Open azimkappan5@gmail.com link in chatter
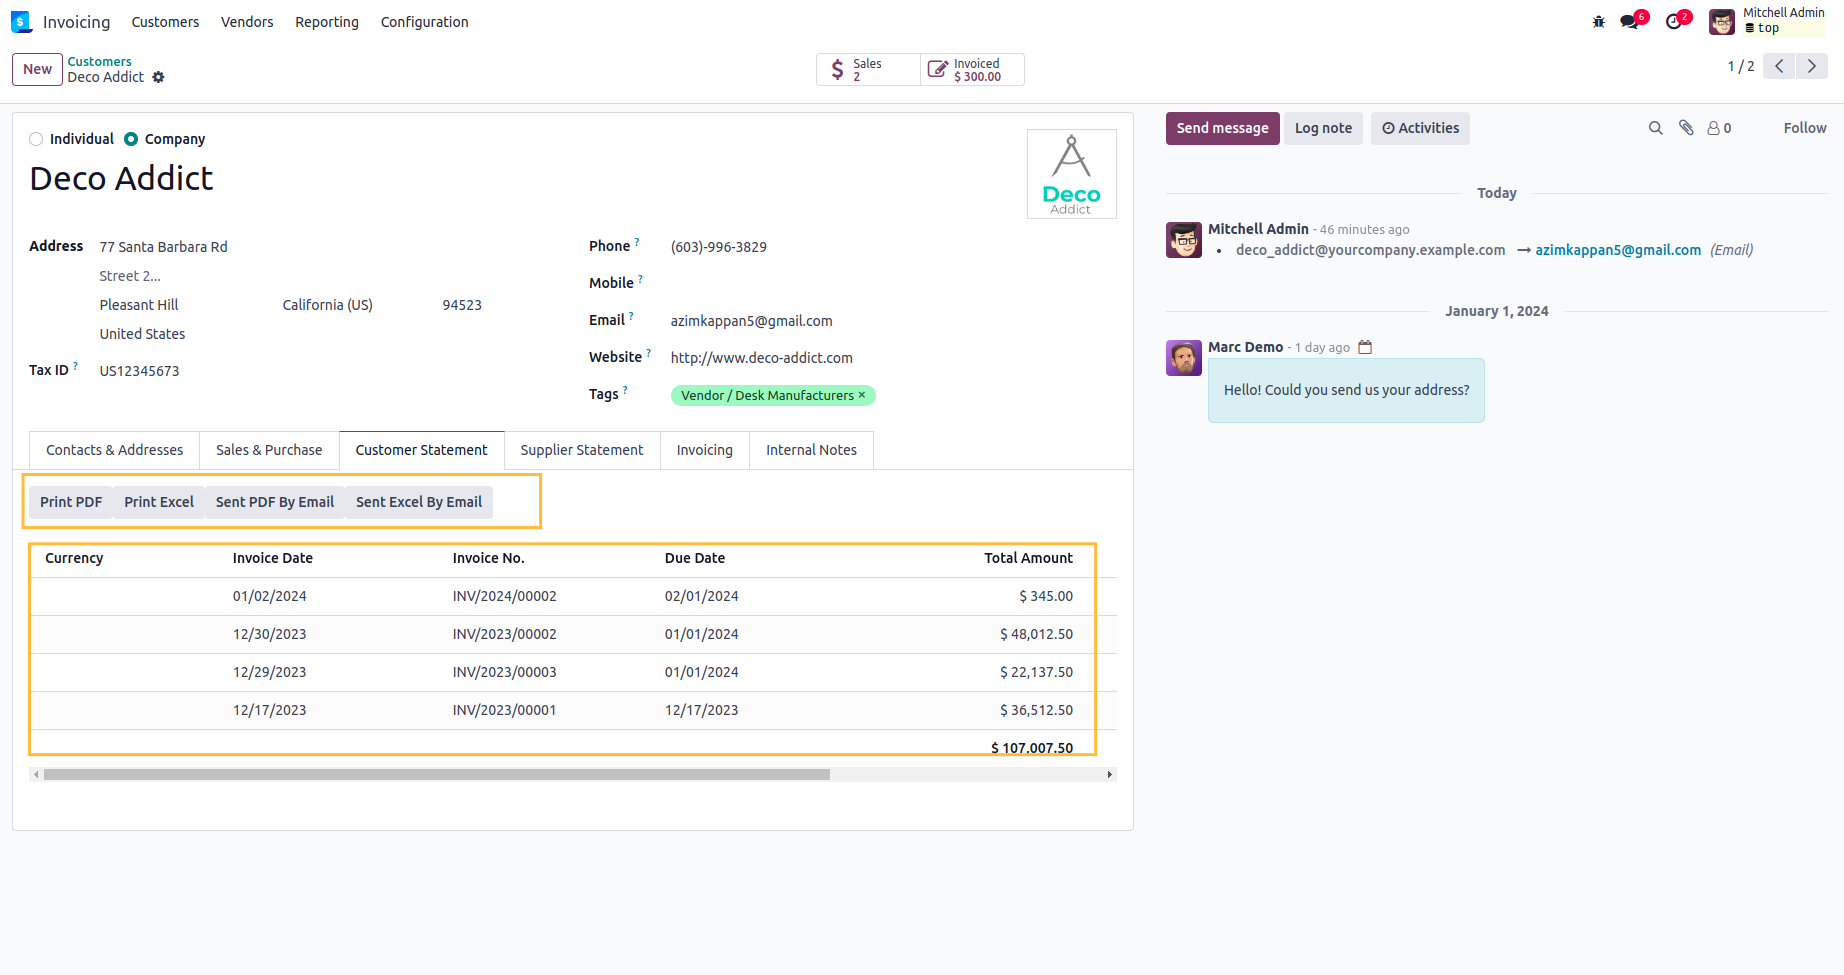Screen dimensions: 1844x975 tap(1618, 250)
